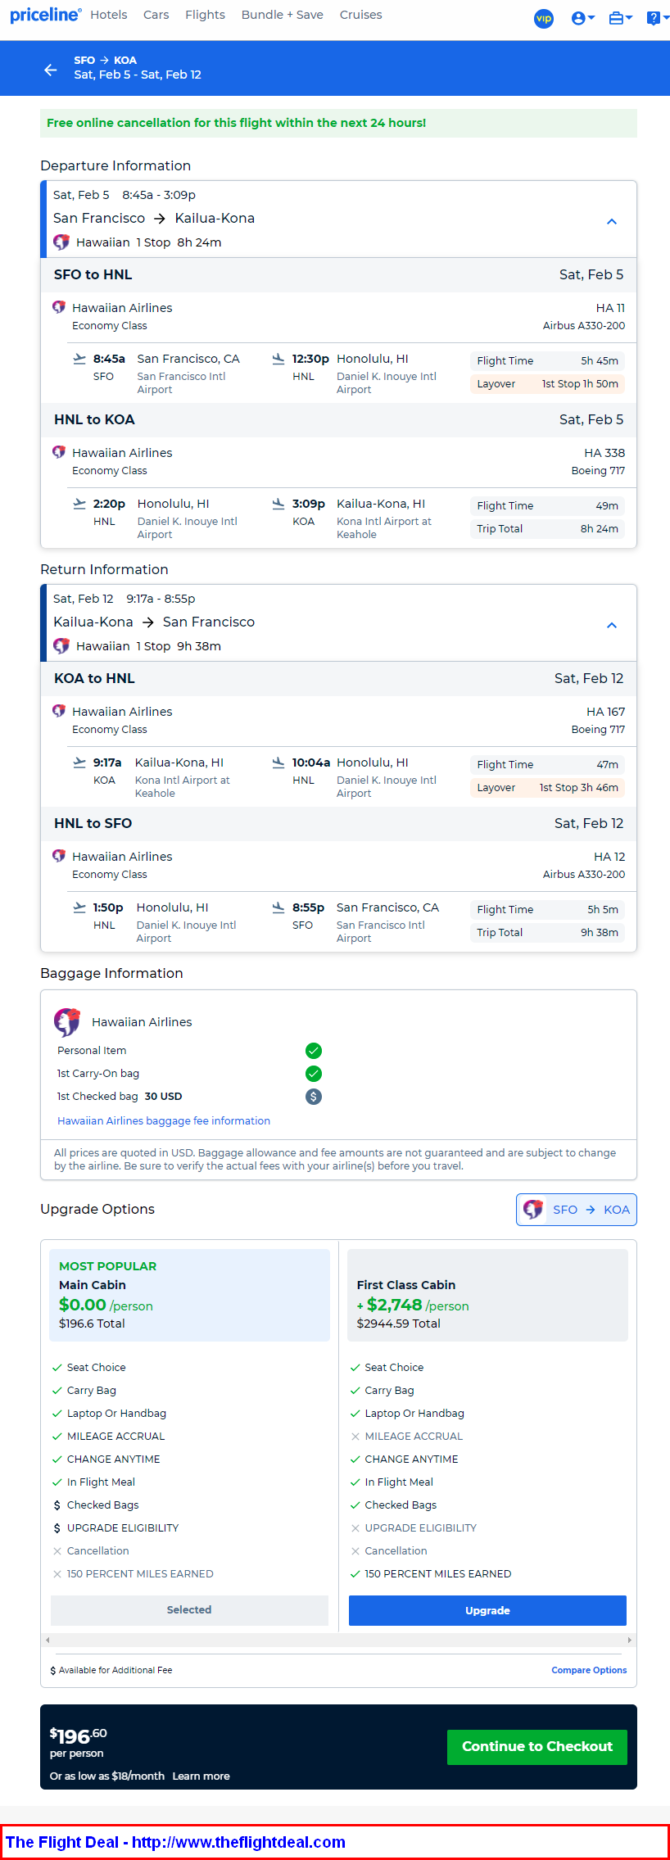The height and width of the screenshot is (1860, 670).
Task: Open Hawaiian Airlines baggage fee information link
Action: (x=164, y=1121)
